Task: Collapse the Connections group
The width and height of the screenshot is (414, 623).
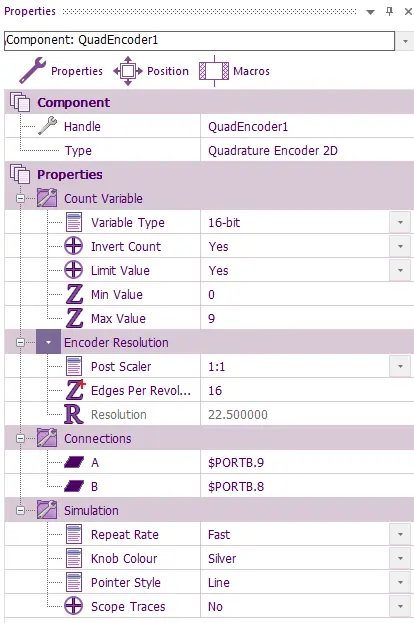Action: 20,438
